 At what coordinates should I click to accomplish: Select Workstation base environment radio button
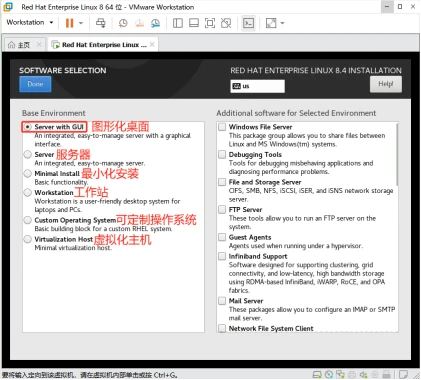(x=28, y=193)
